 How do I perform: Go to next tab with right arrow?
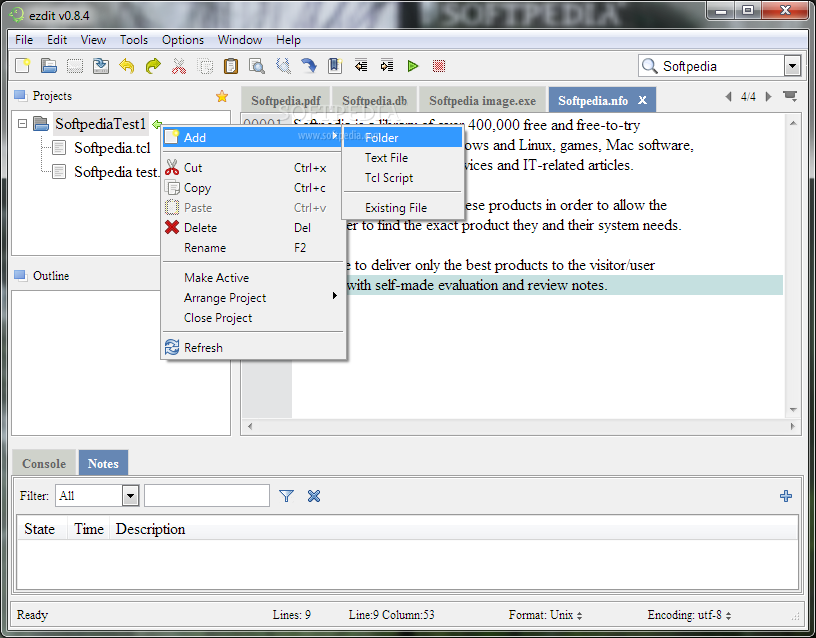(768, 96)
